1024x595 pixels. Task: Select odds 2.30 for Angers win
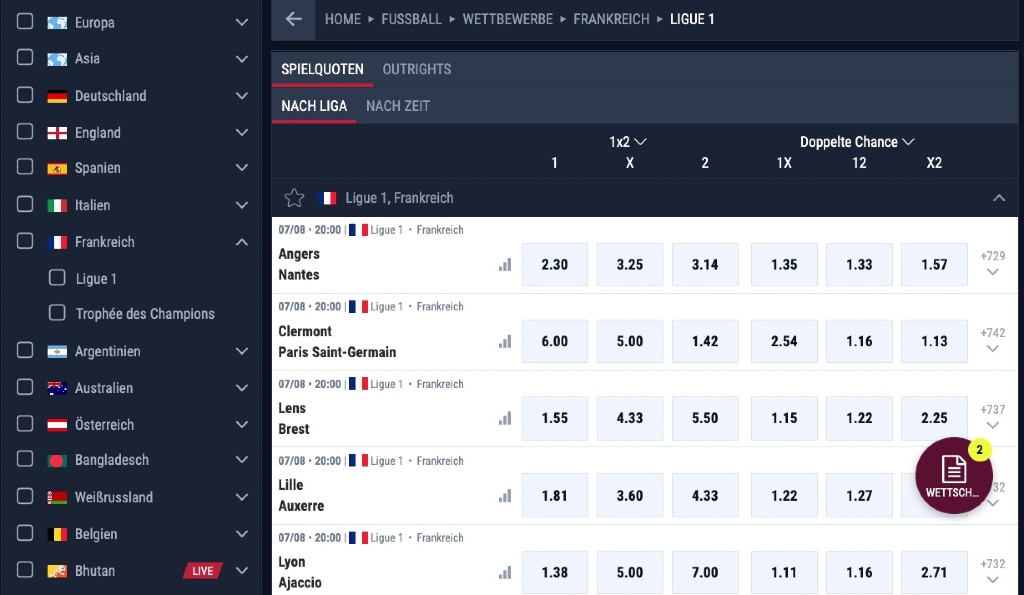tap(554, 265)
